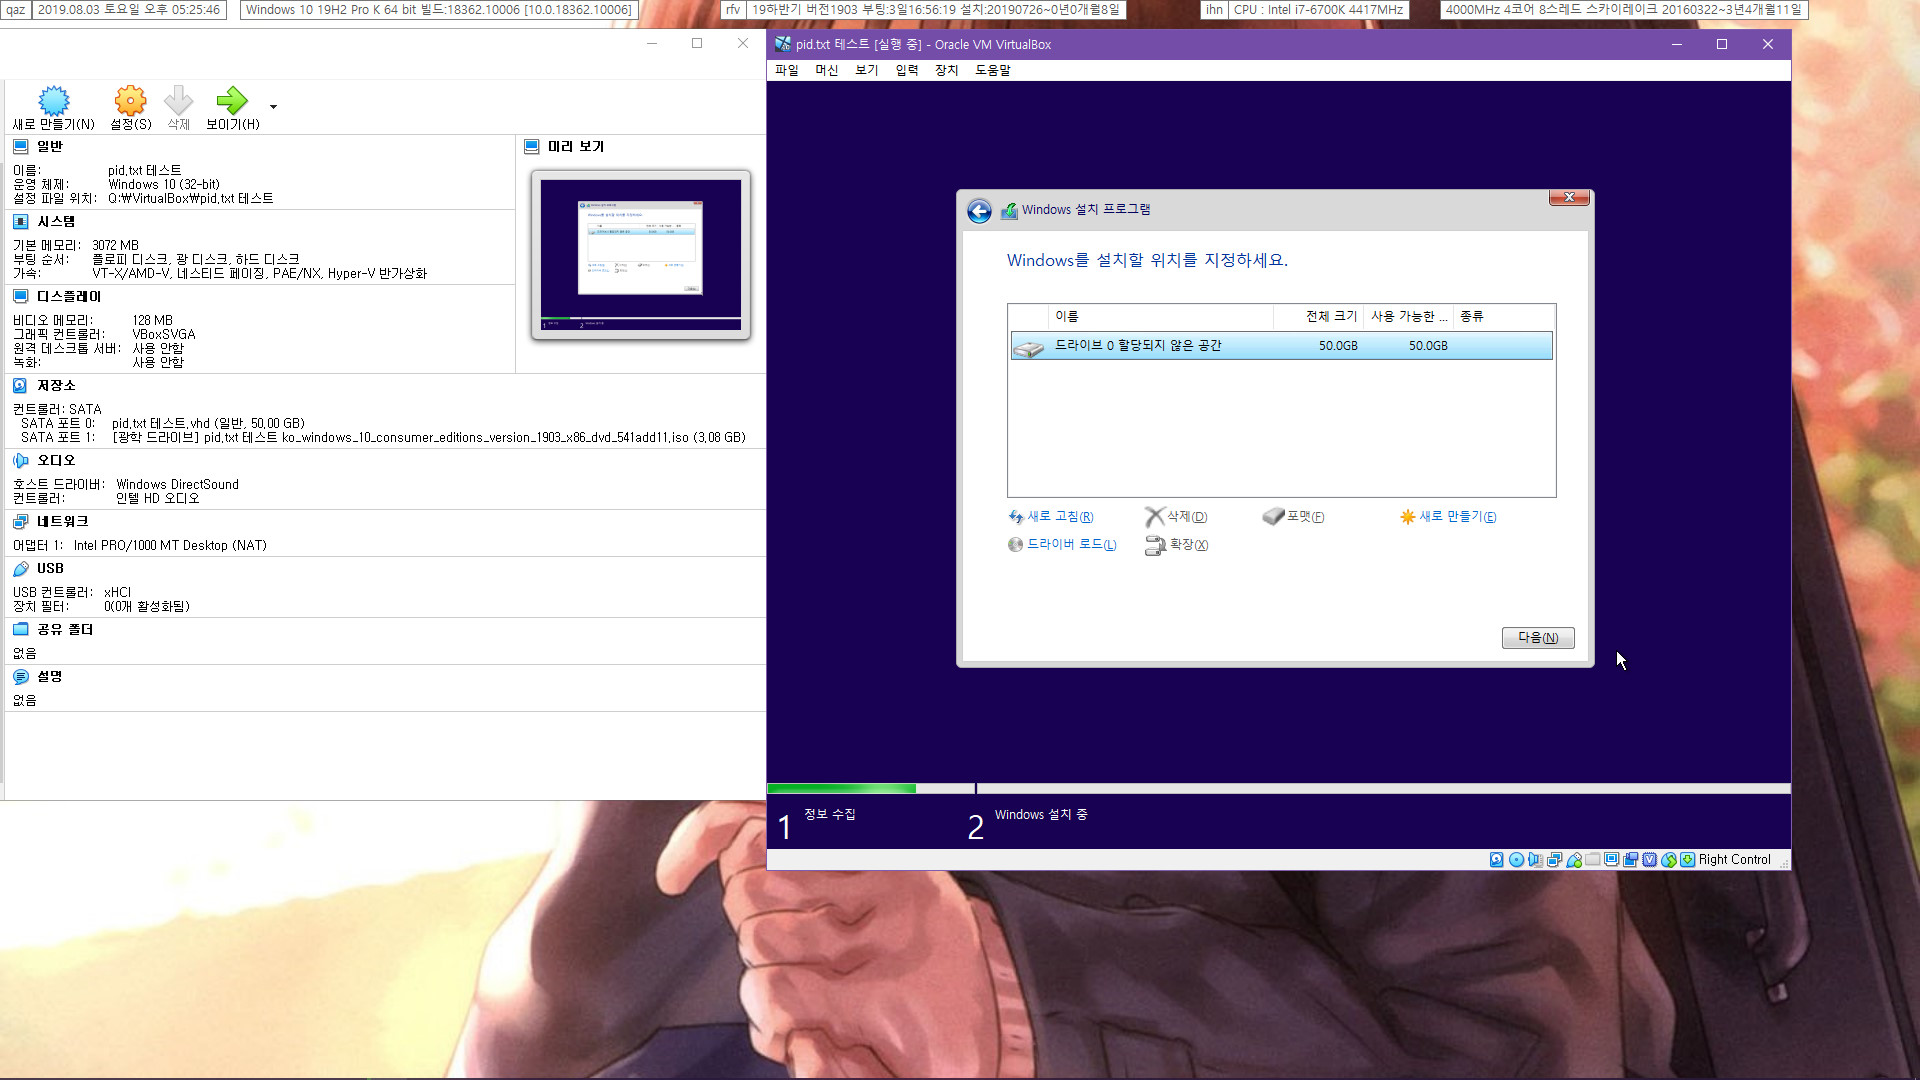Click the USB section icon

(21, 569)
